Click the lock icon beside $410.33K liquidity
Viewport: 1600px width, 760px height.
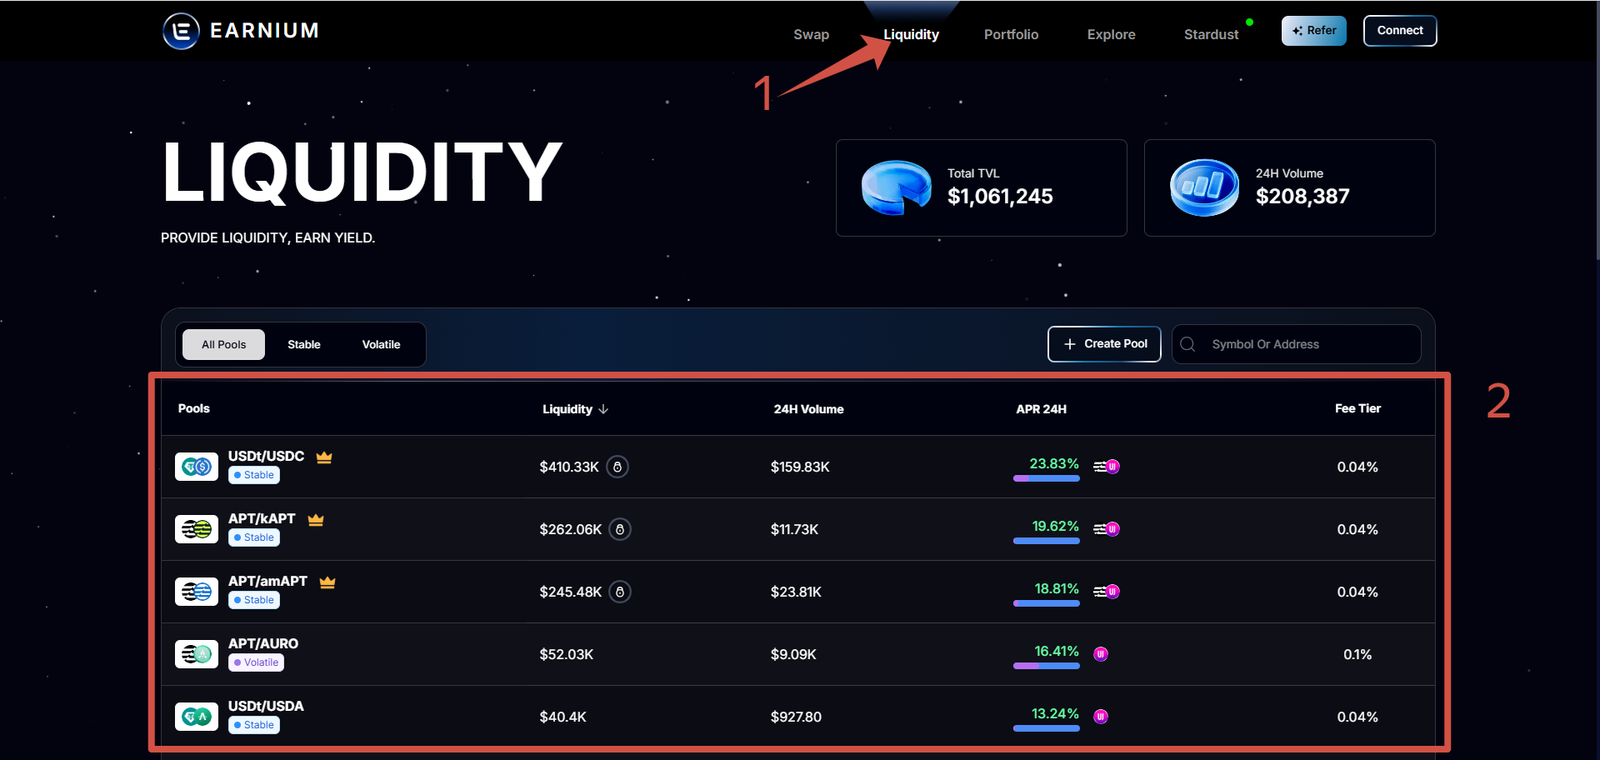pos(618,467)
